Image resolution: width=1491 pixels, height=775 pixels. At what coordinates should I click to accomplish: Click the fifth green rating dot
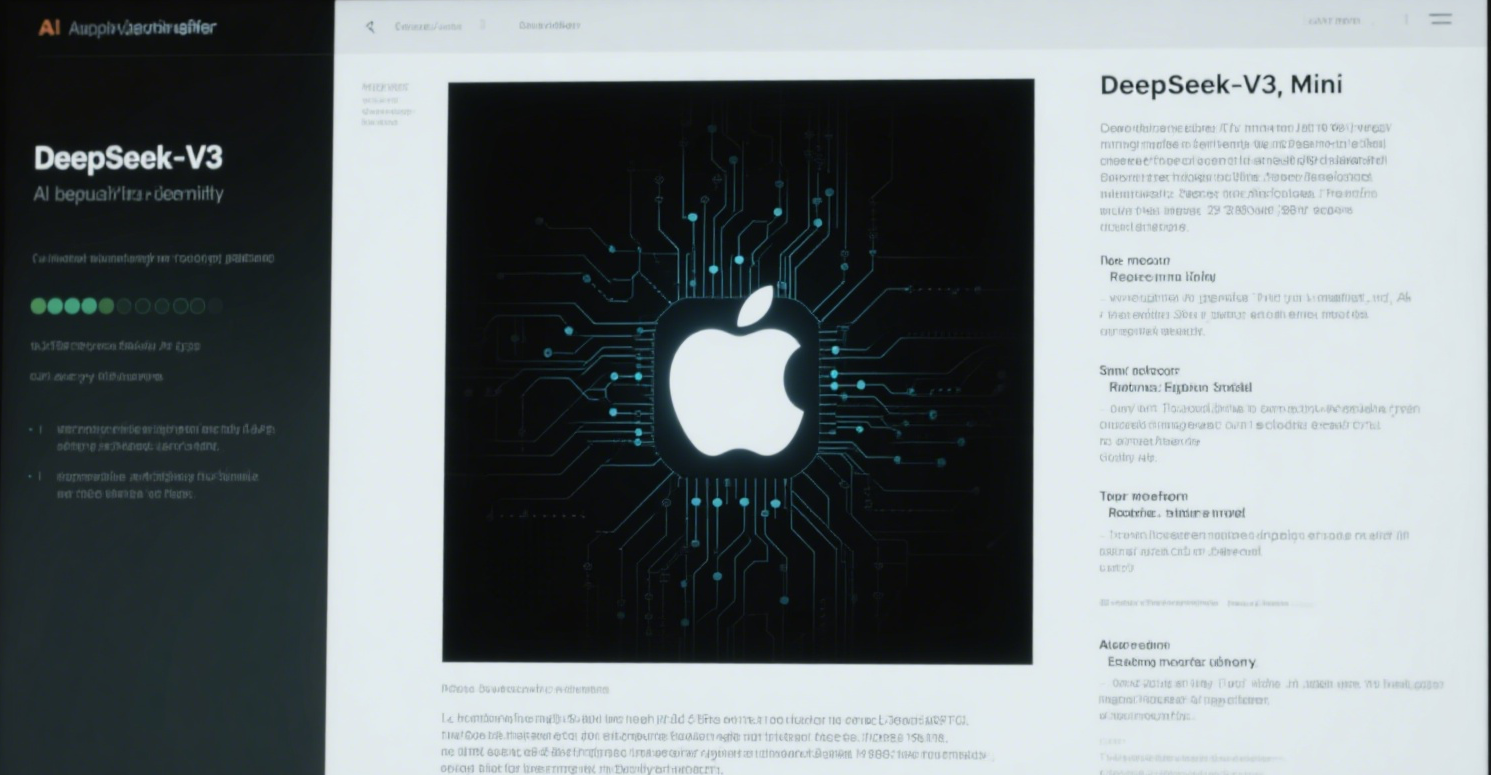[x=107, y=306]
